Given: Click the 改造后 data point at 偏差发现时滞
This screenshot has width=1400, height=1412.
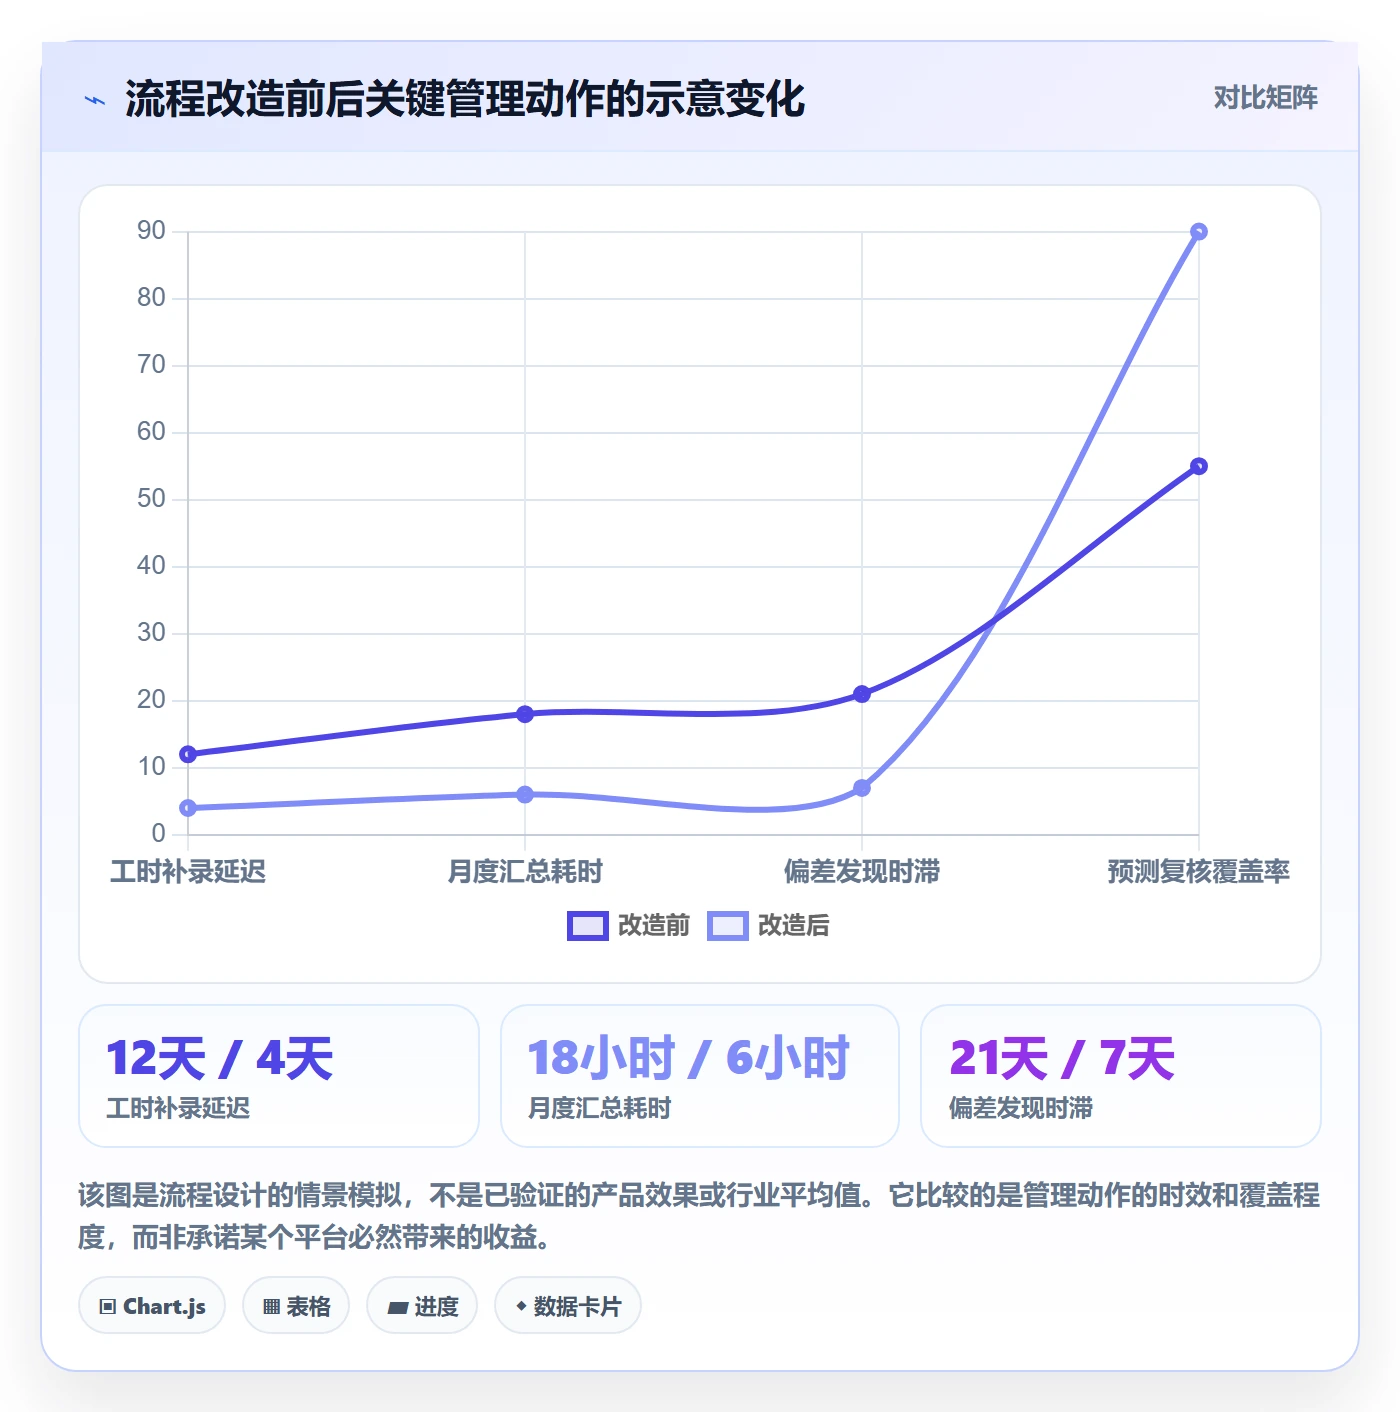Looking at the screenshot, I should tap(862, 788).
